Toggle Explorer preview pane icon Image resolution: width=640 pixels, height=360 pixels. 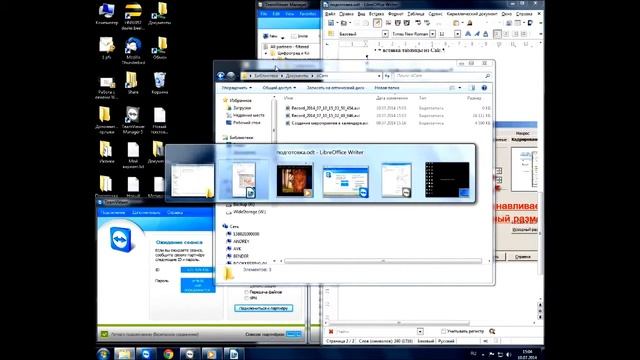click(x=473, y=88)
